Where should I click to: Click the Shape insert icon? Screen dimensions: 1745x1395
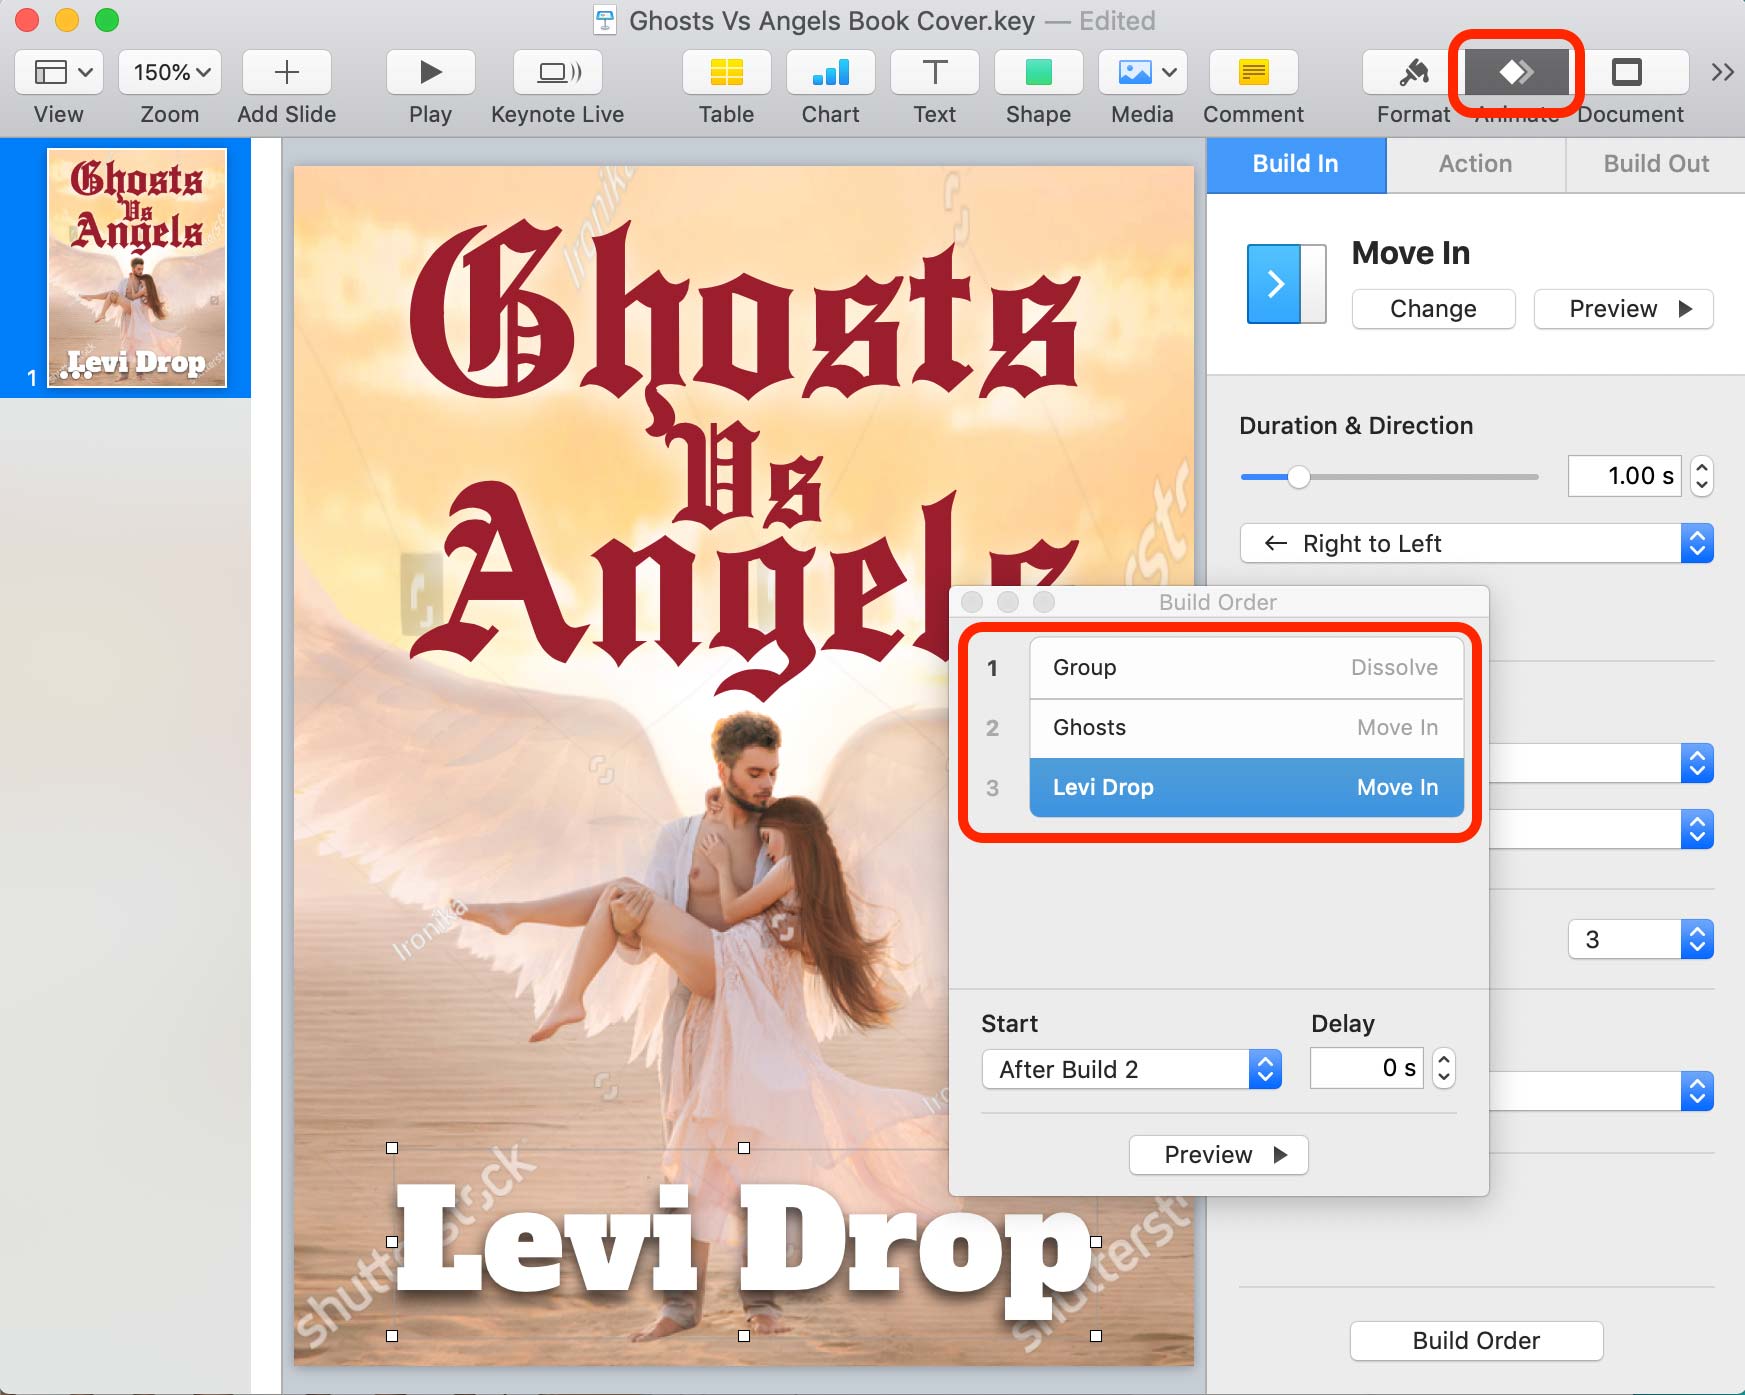1038,72
